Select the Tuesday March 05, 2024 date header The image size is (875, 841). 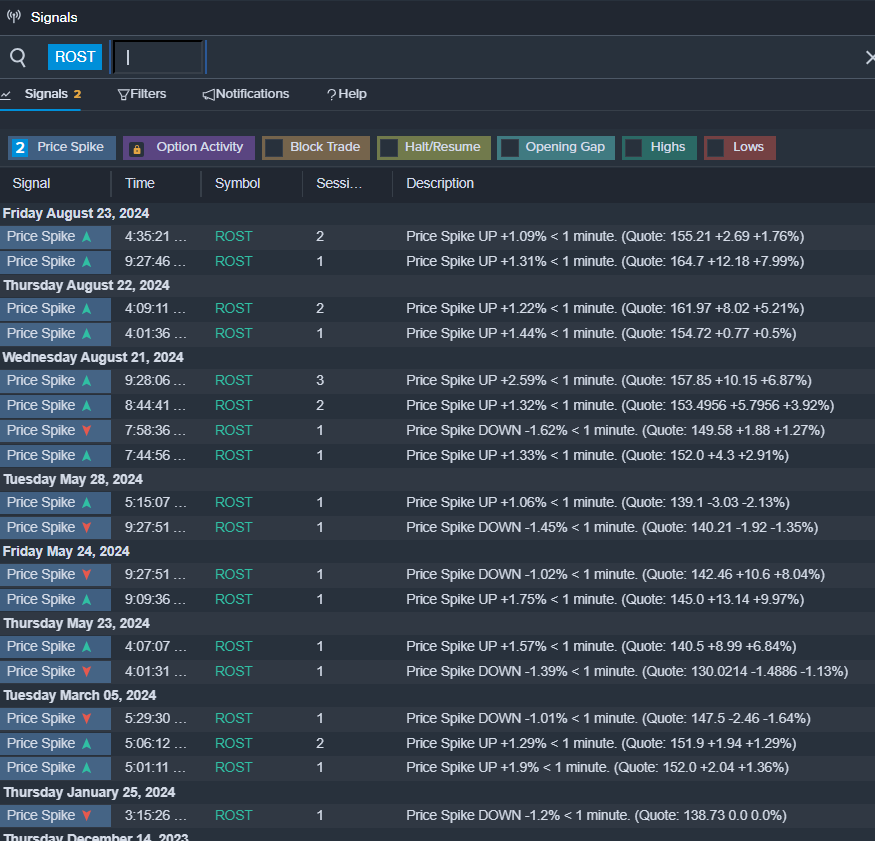tap(80, 695)
